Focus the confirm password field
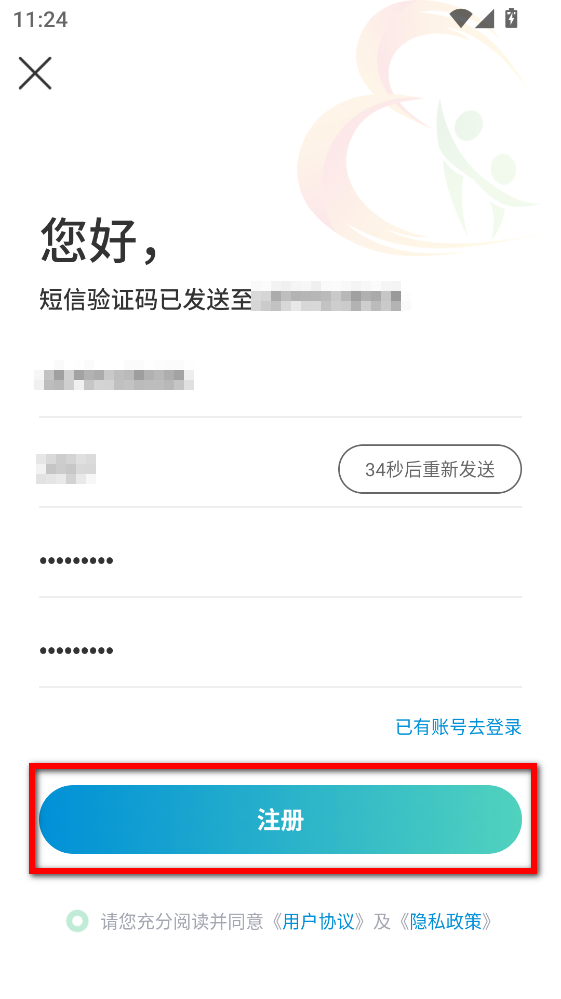Viewport: 561px width, 999px height. tap(280, 650)
